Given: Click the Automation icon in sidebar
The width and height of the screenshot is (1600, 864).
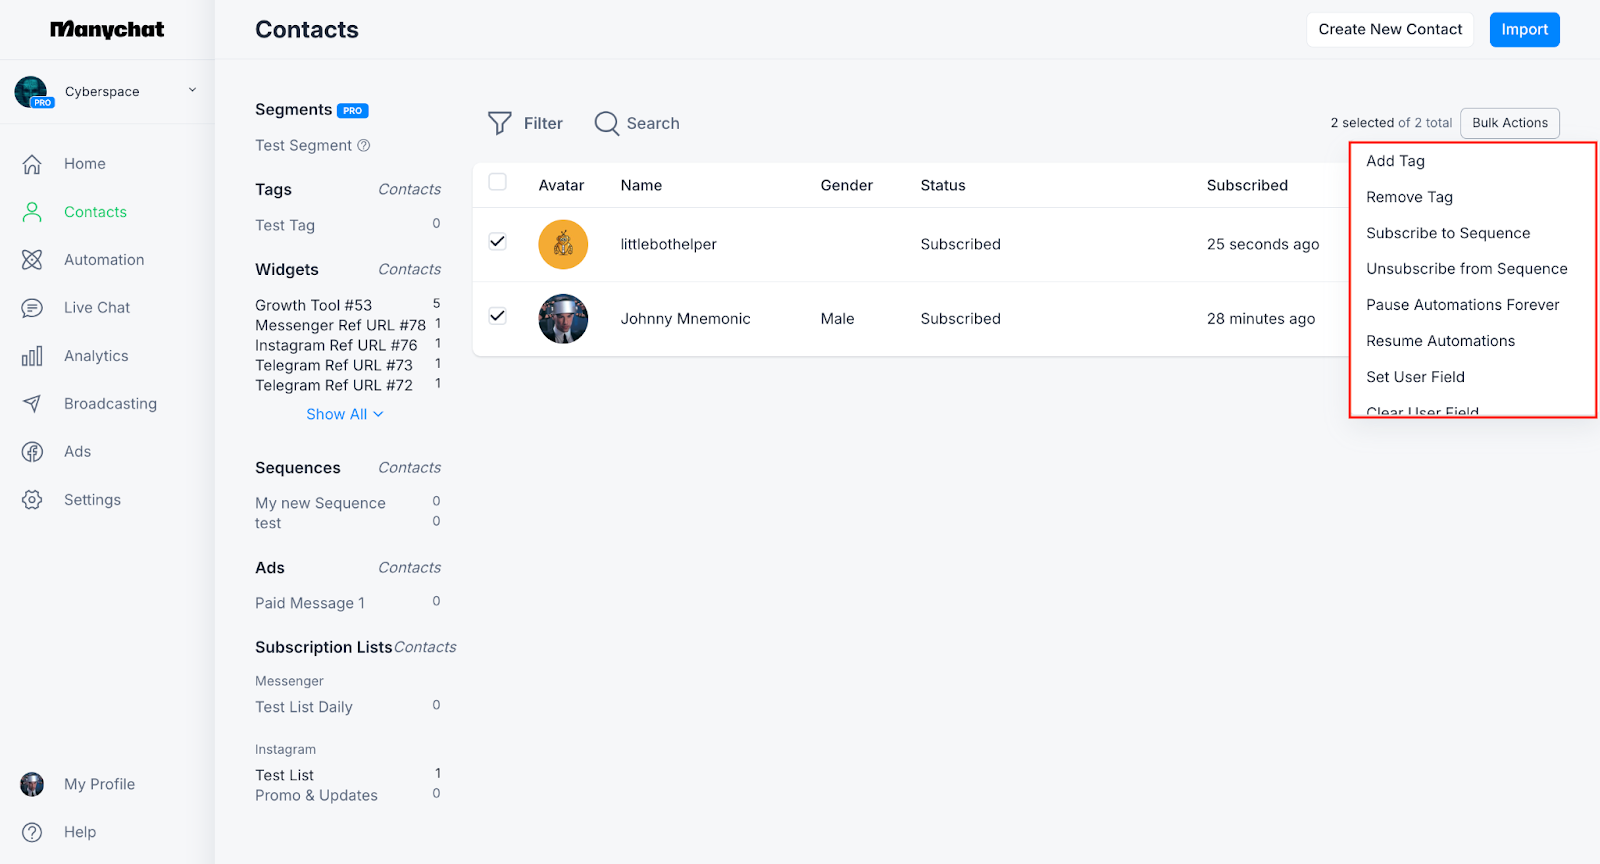Looking at the screenshot, I should point(32,260).
